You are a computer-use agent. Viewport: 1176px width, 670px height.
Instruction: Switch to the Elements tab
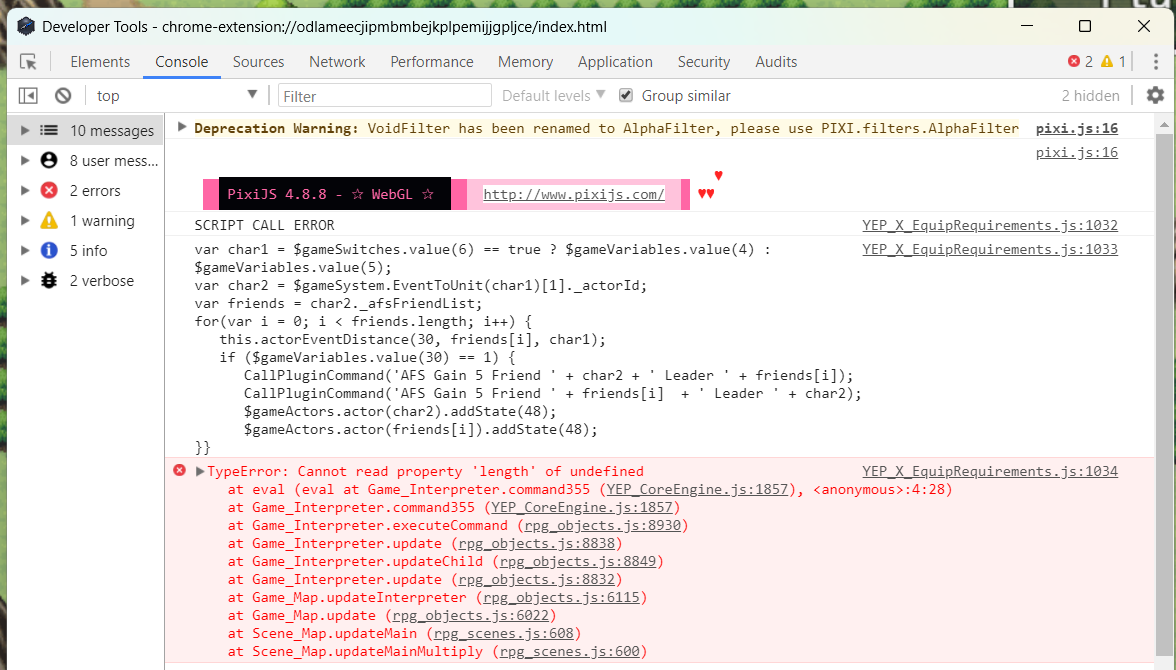[100, 62]
